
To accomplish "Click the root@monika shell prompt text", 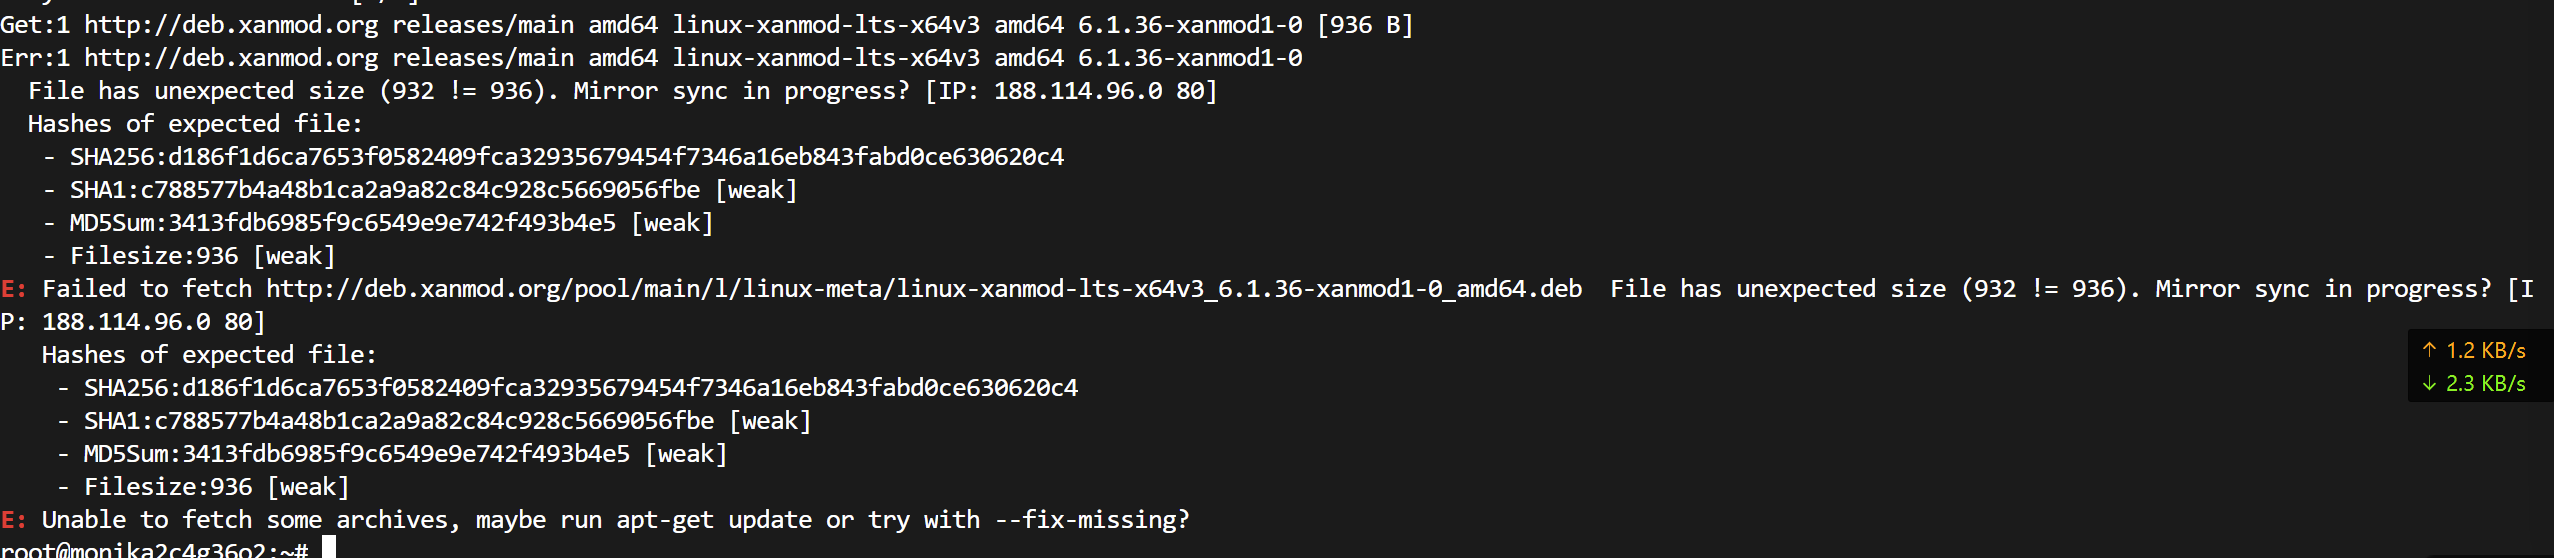I will (150, 550).
